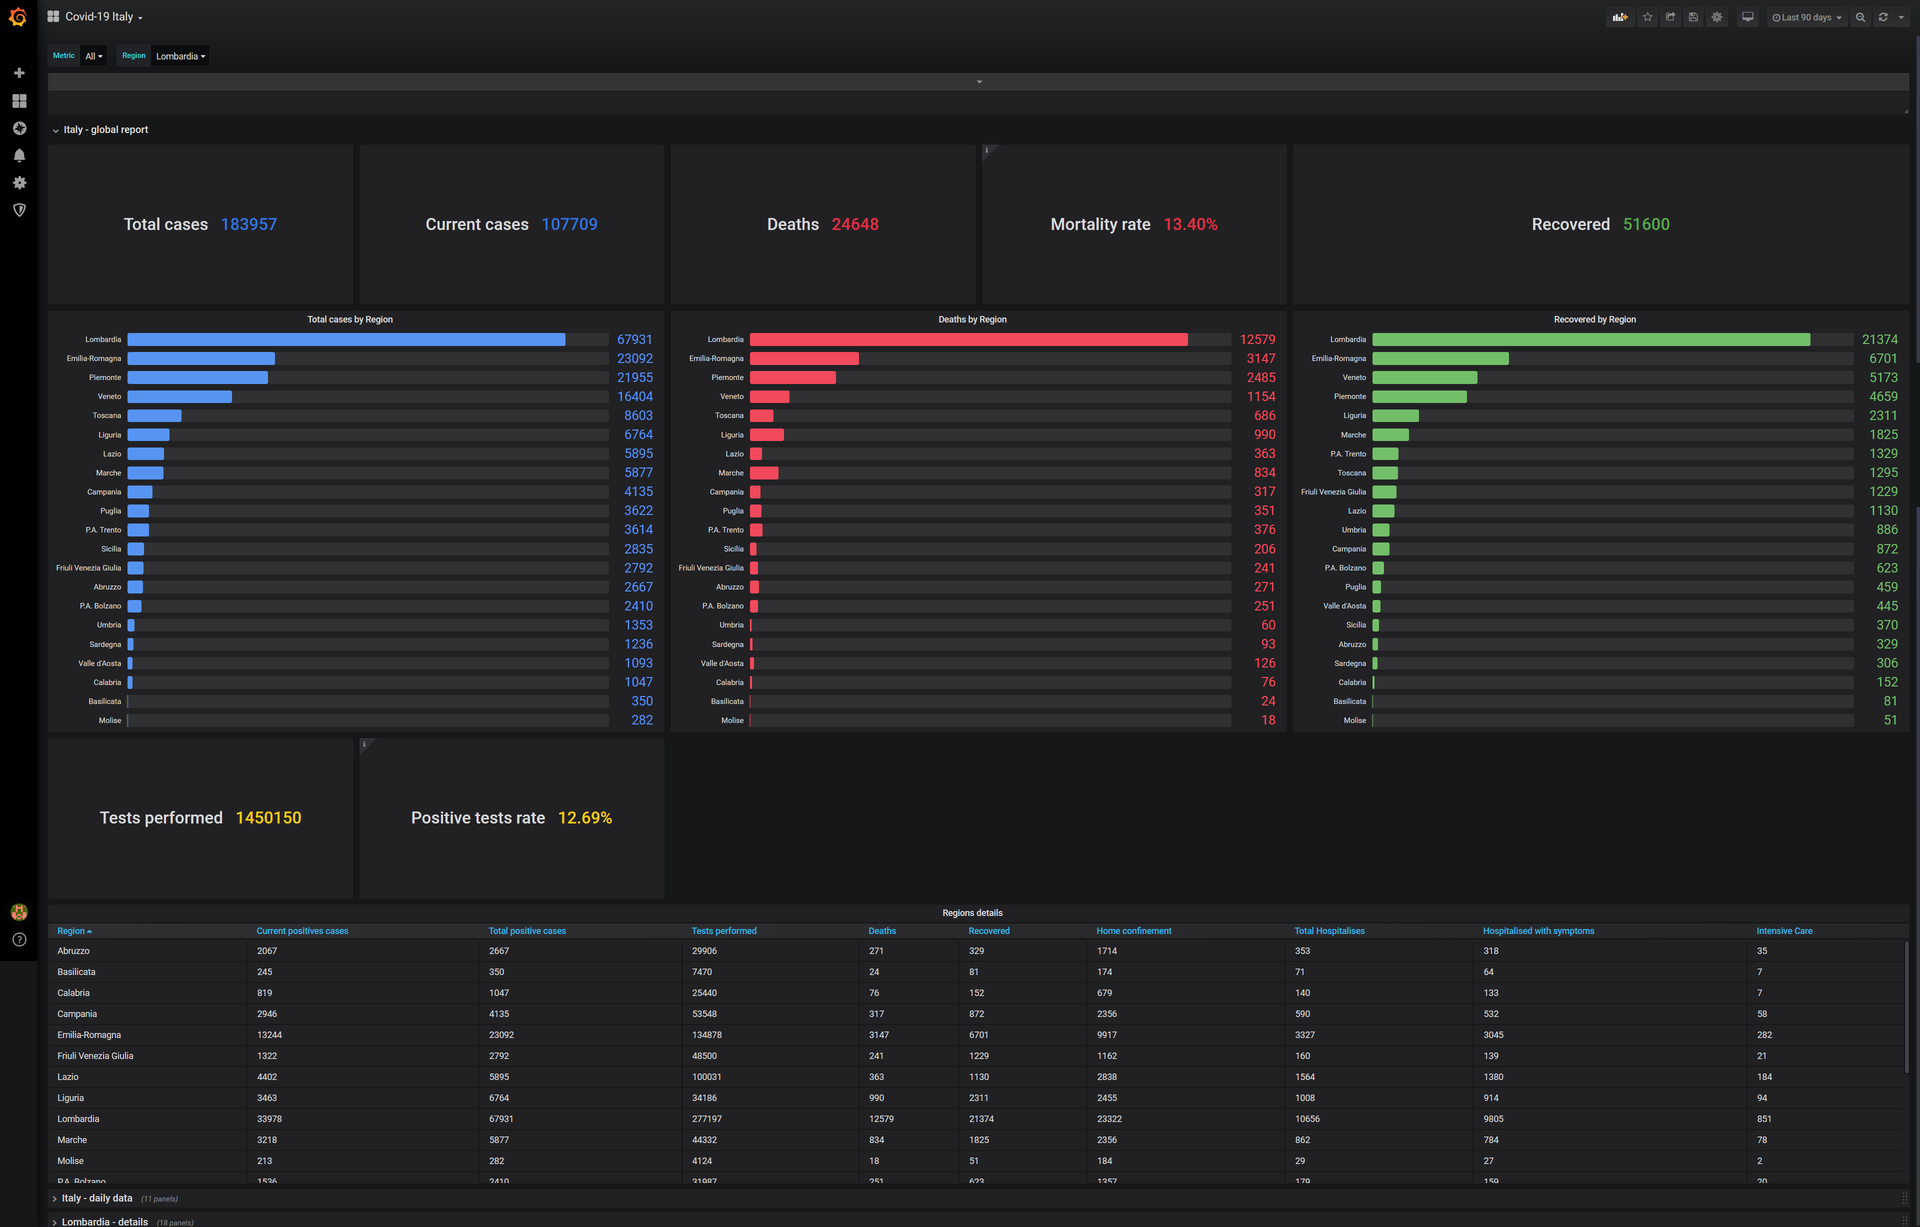
Task: Expand the Lombardia - details row
Action: pos(104,1221)
